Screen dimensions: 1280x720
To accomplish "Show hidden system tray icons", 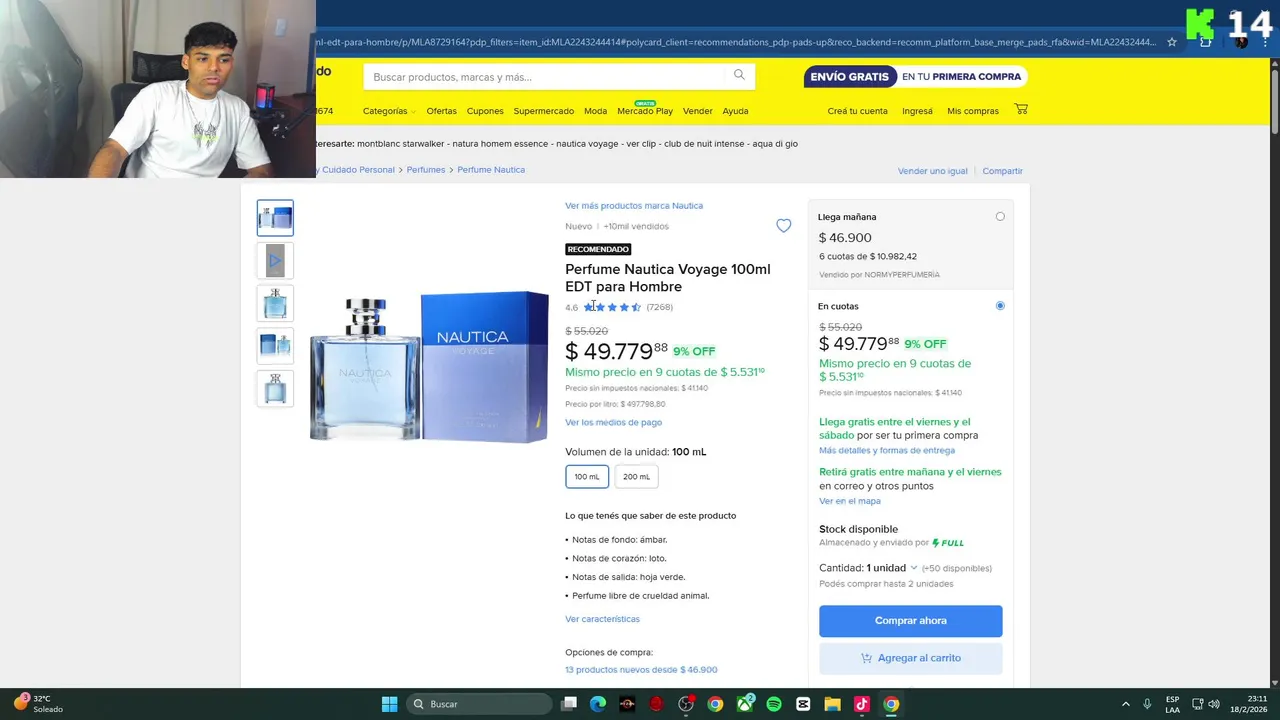I will pos(1125,704).
